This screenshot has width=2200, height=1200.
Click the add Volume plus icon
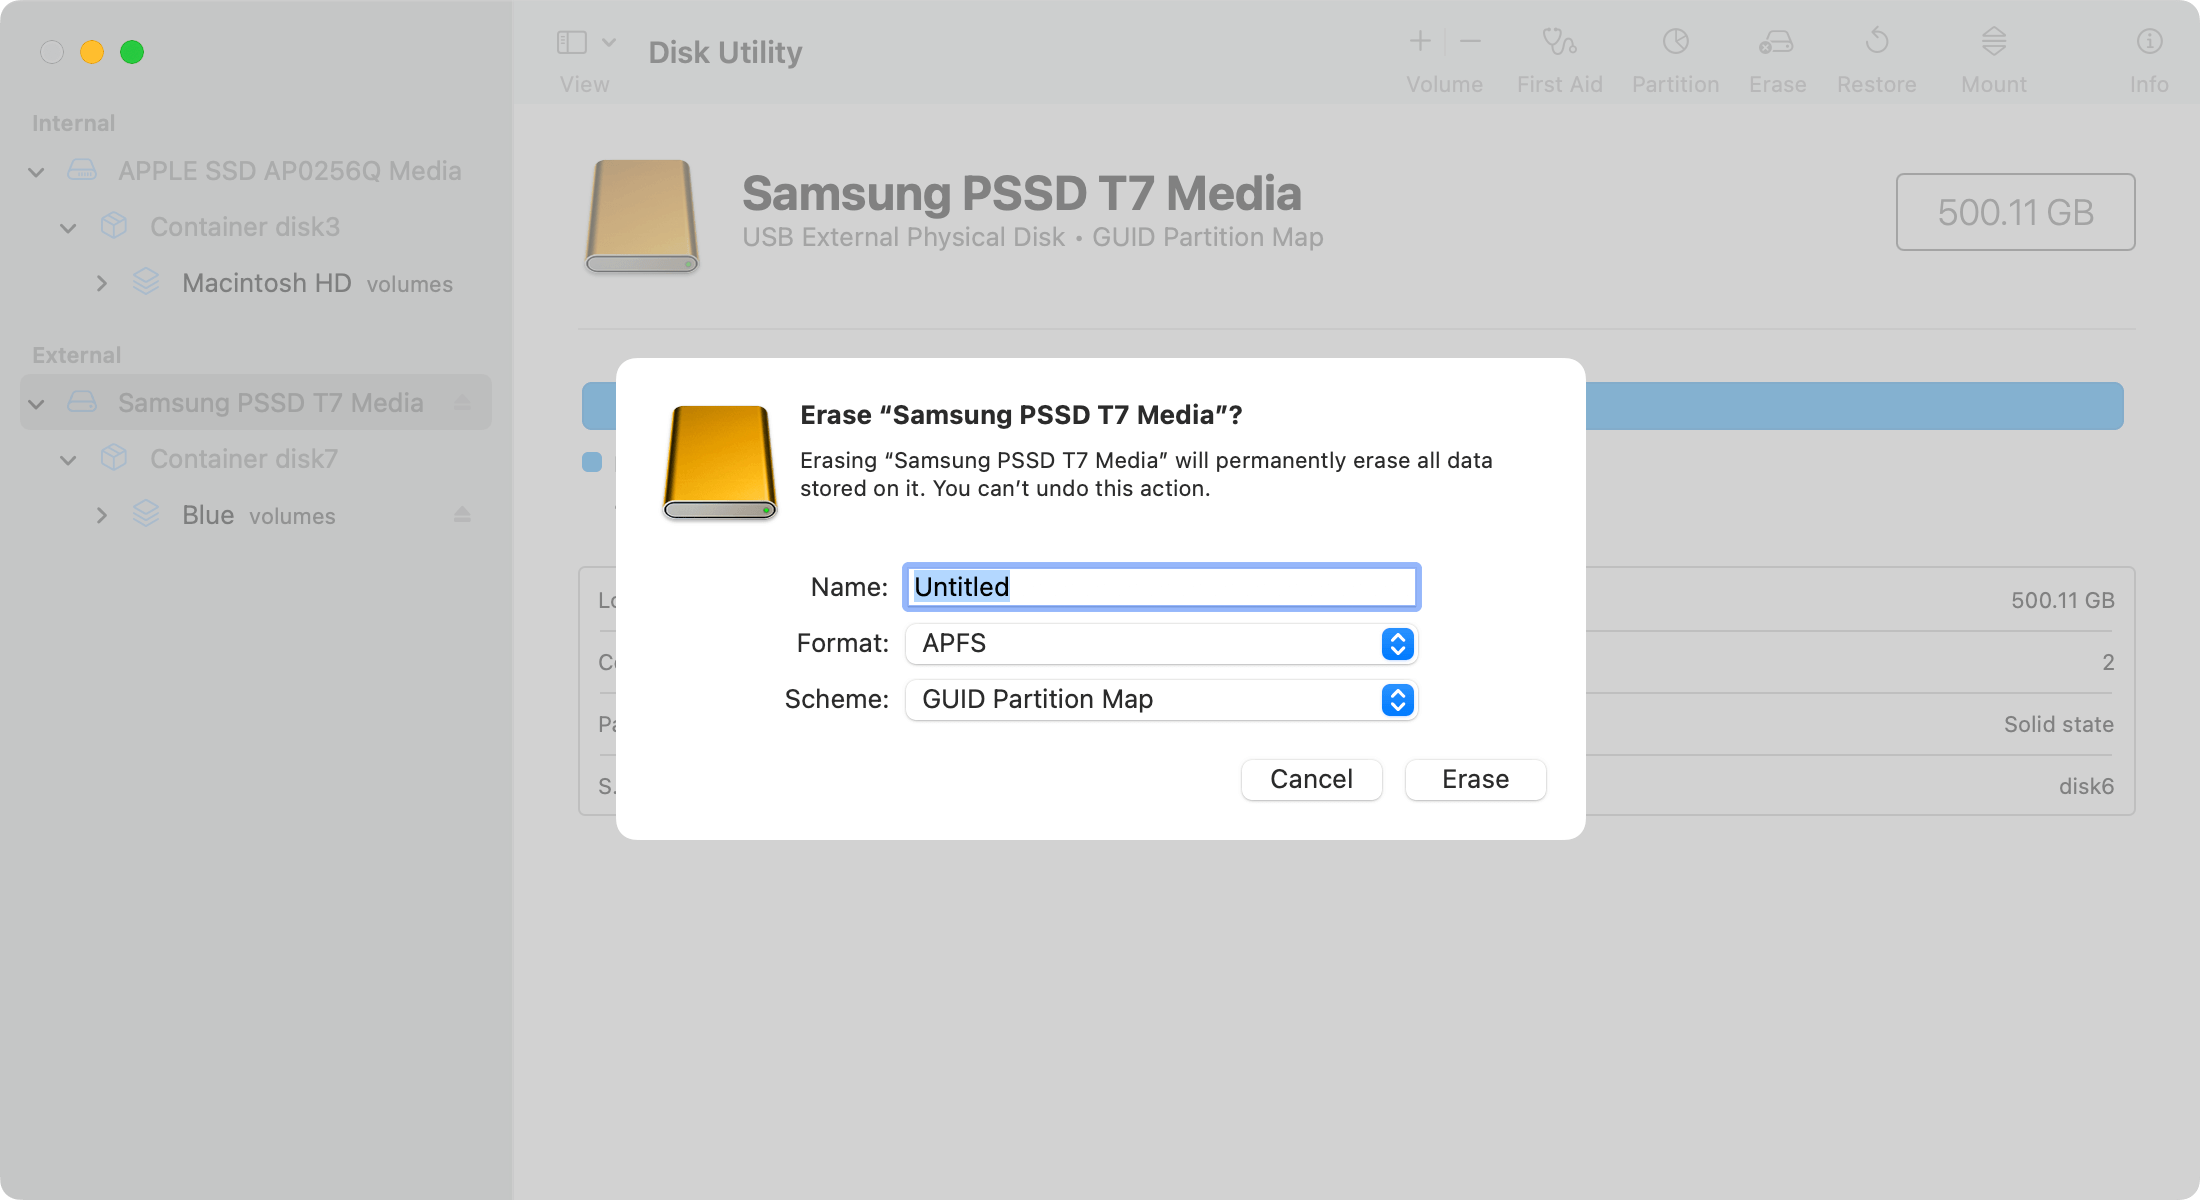(1420, 40)
